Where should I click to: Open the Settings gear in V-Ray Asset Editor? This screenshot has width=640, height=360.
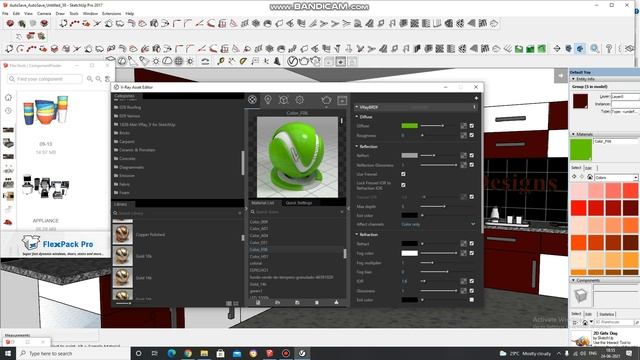300,100
